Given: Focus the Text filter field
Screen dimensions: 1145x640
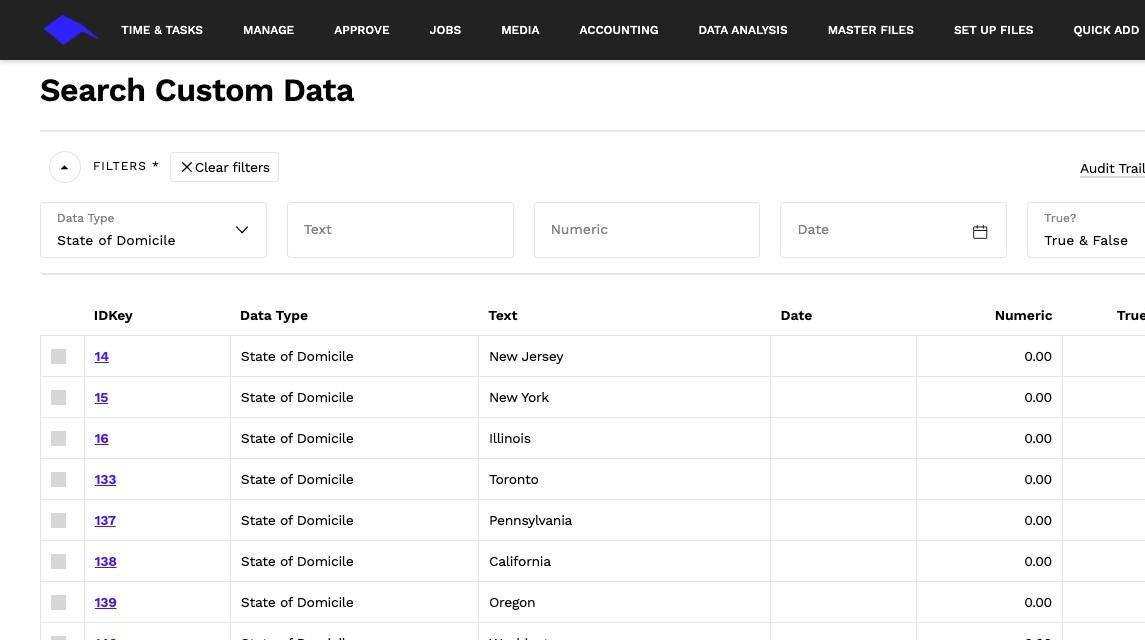Looking at the screenshot, I should click(x=400, y=230).
